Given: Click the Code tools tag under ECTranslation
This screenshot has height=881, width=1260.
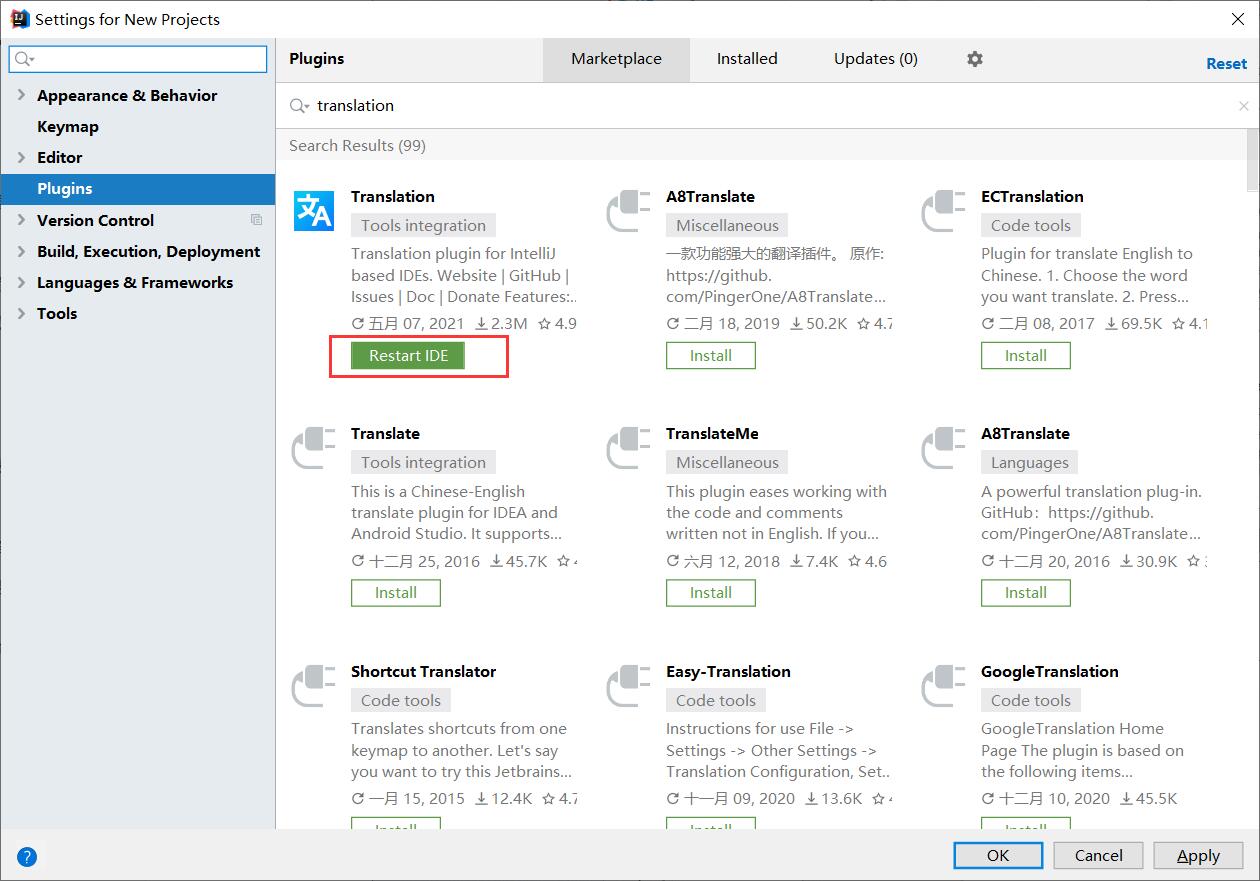Looking at the screenshot, I should tap(1031, 226).
